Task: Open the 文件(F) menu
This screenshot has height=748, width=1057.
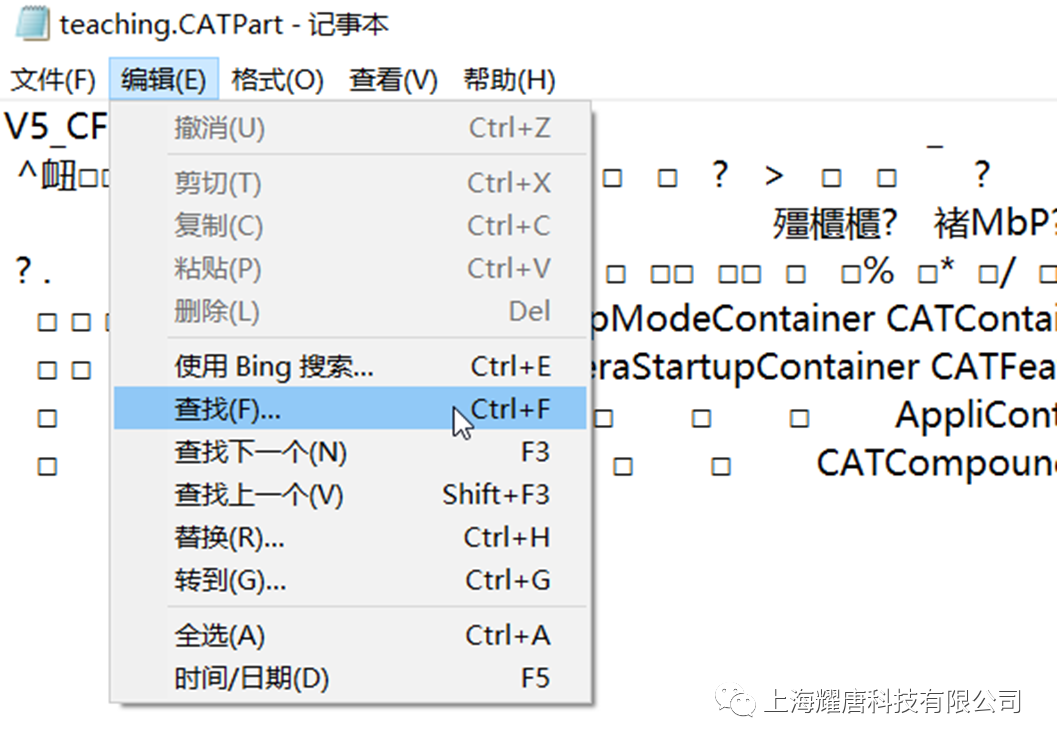Action: (x=53, y=80)
